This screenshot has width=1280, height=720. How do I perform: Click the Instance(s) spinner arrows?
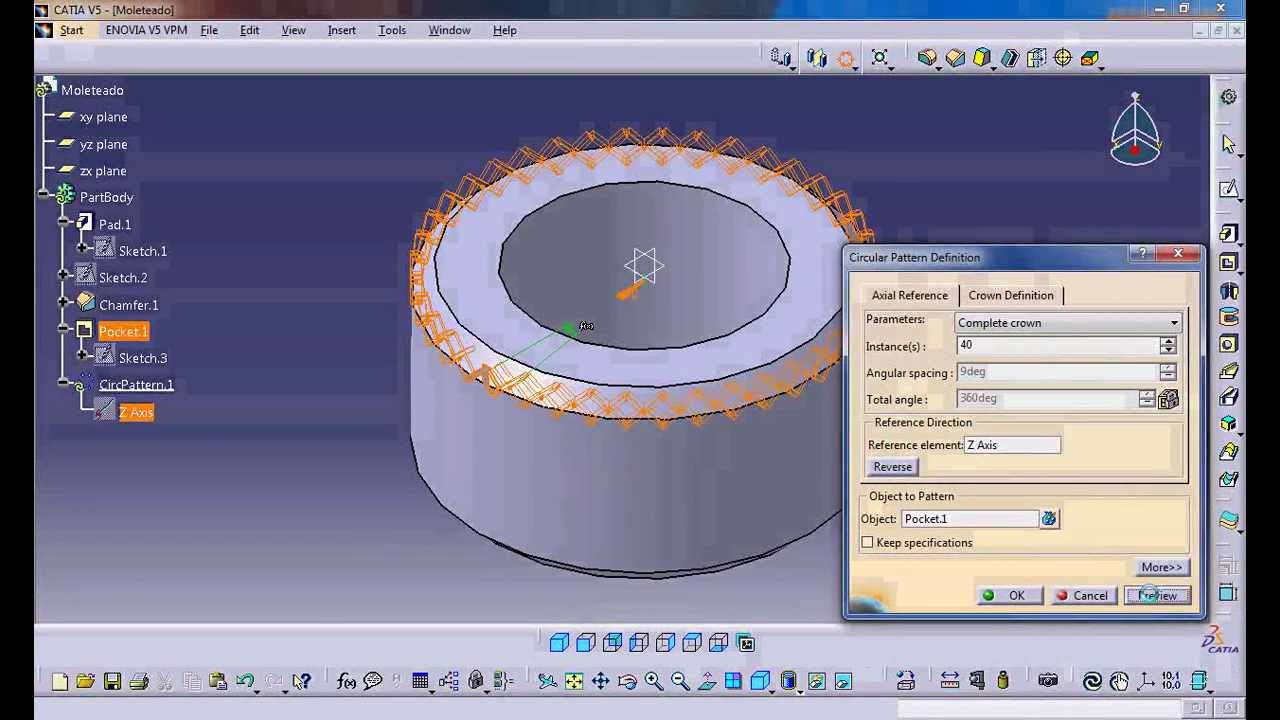click(x=1168, y=346)
